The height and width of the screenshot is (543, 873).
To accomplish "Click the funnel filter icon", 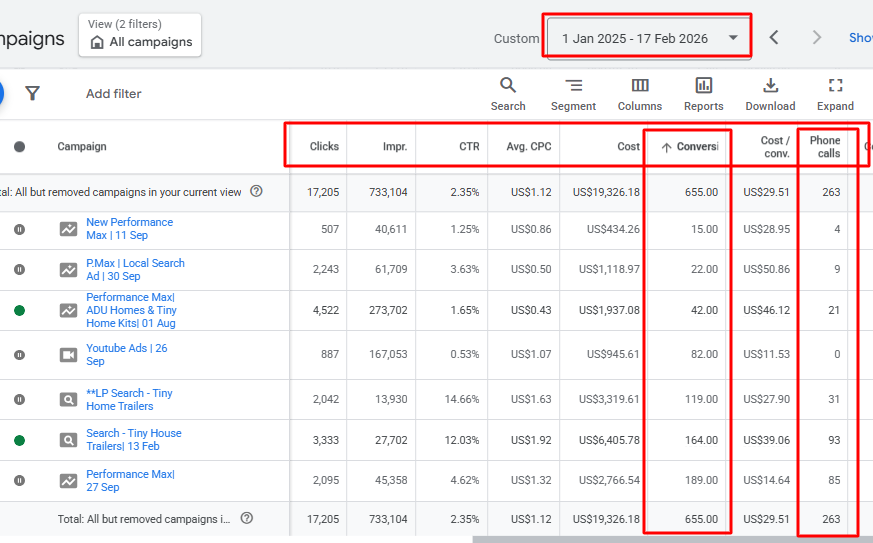I will click(32, 93).
